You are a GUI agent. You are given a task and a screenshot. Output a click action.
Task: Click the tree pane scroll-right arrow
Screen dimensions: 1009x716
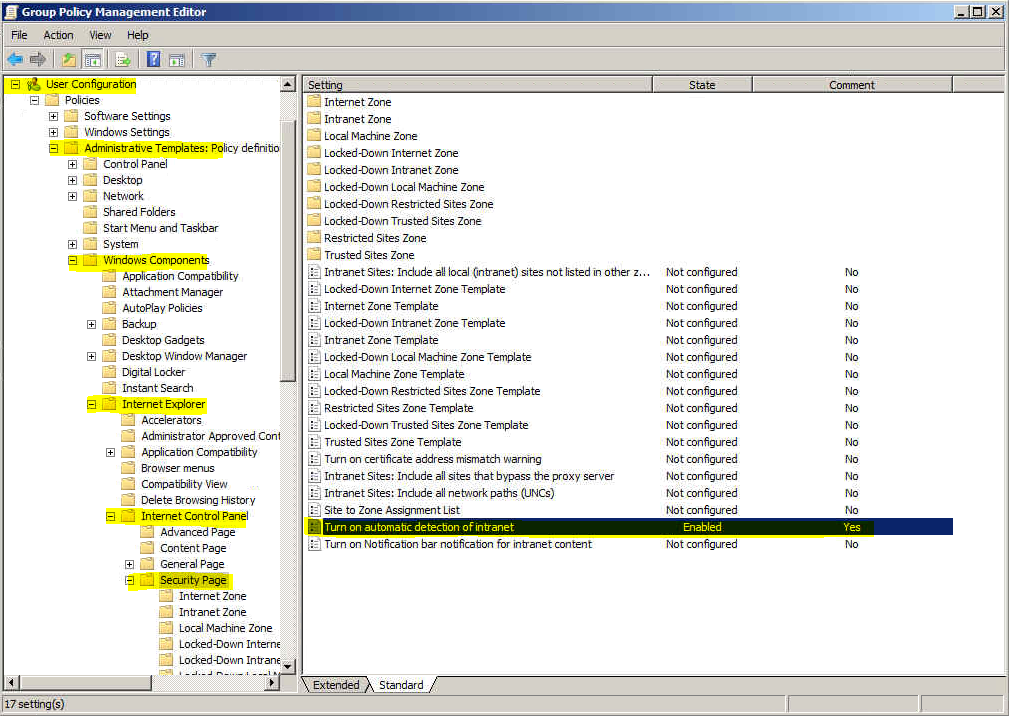click(273, 682)
